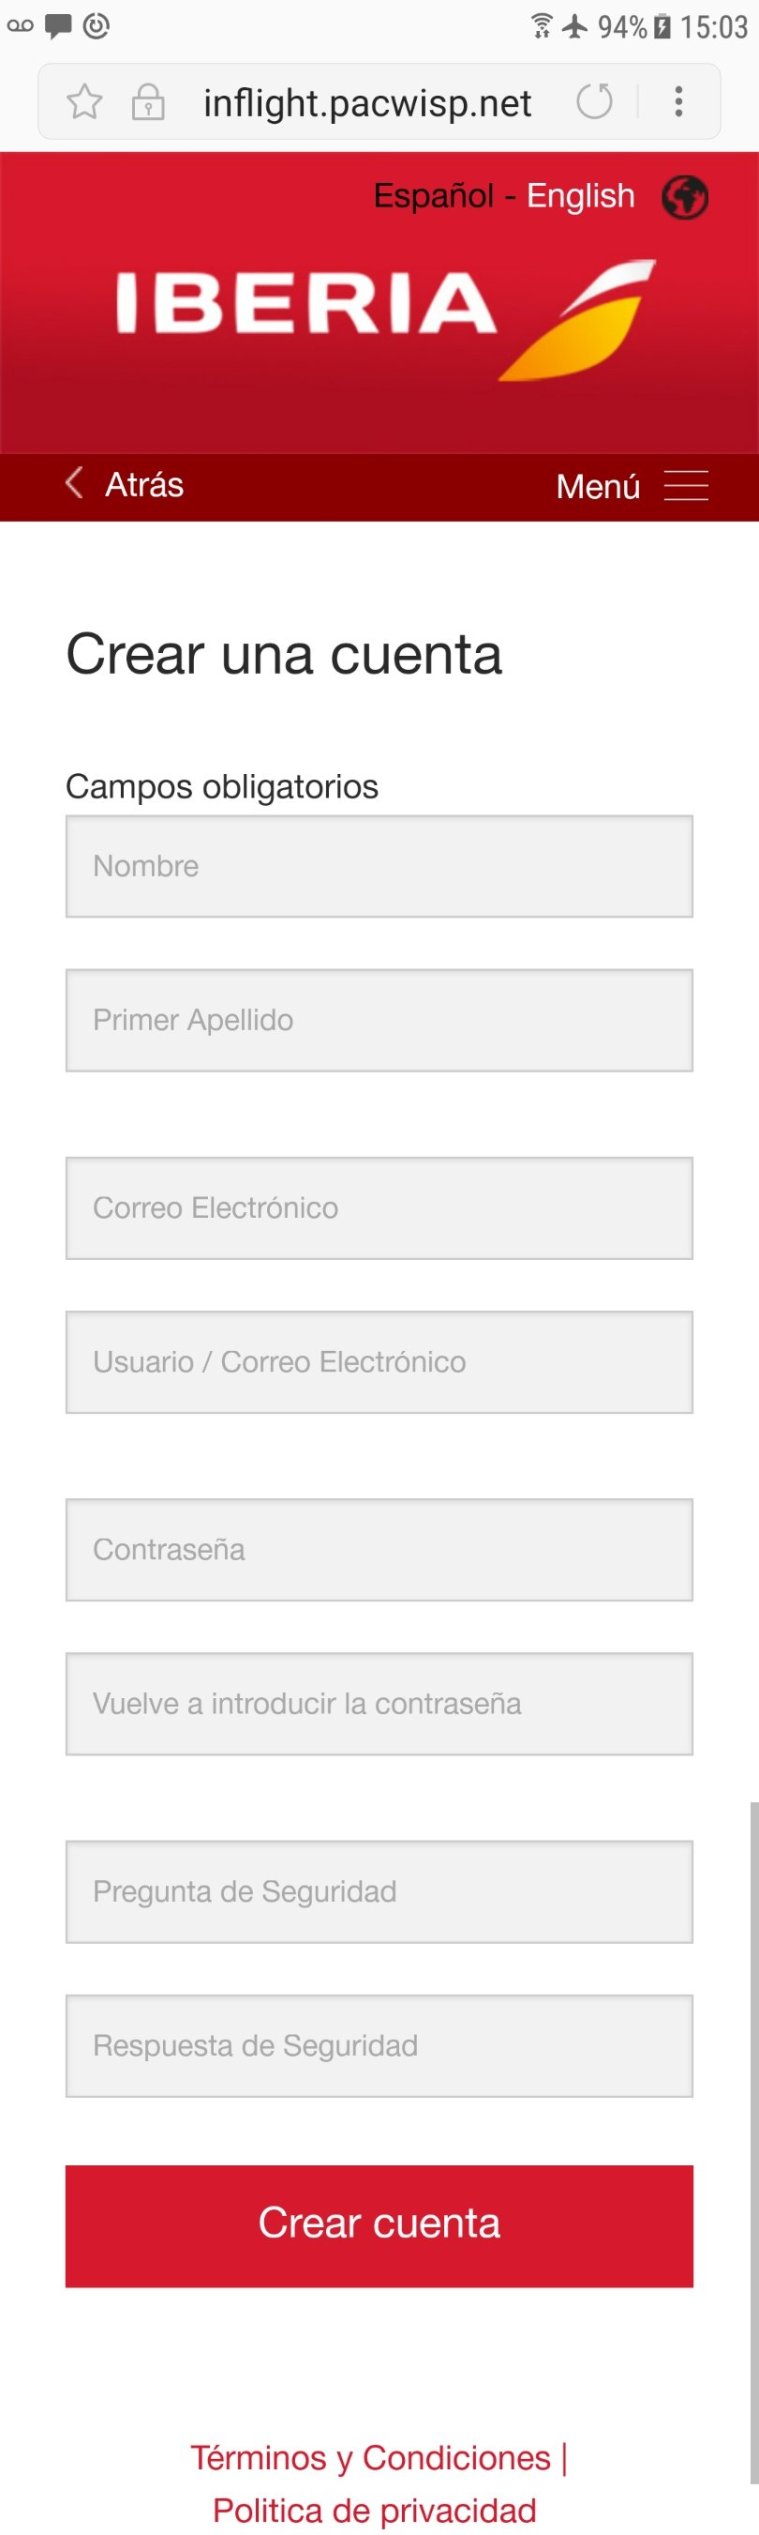Switch language to Español
This screenshot has height=2535, width=759.
click(433, 196)
